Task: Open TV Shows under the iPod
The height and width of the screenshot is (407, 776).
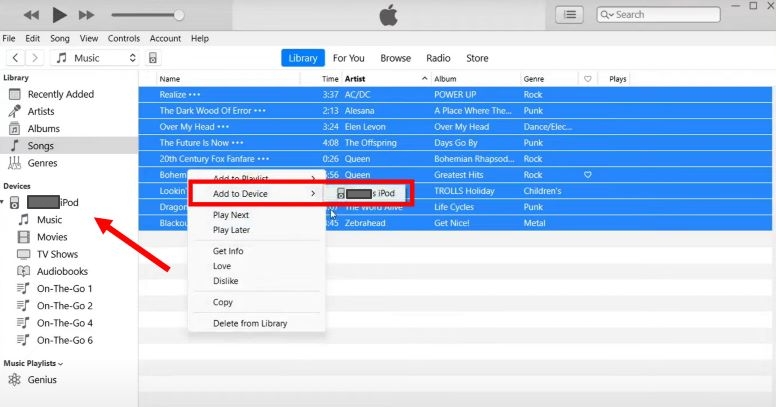Action: tap(57, 254)
